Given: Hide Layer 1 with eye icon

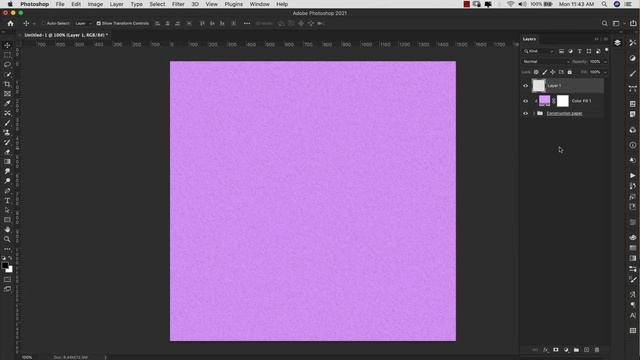Looking at the screenshot, I should point(526,86).
